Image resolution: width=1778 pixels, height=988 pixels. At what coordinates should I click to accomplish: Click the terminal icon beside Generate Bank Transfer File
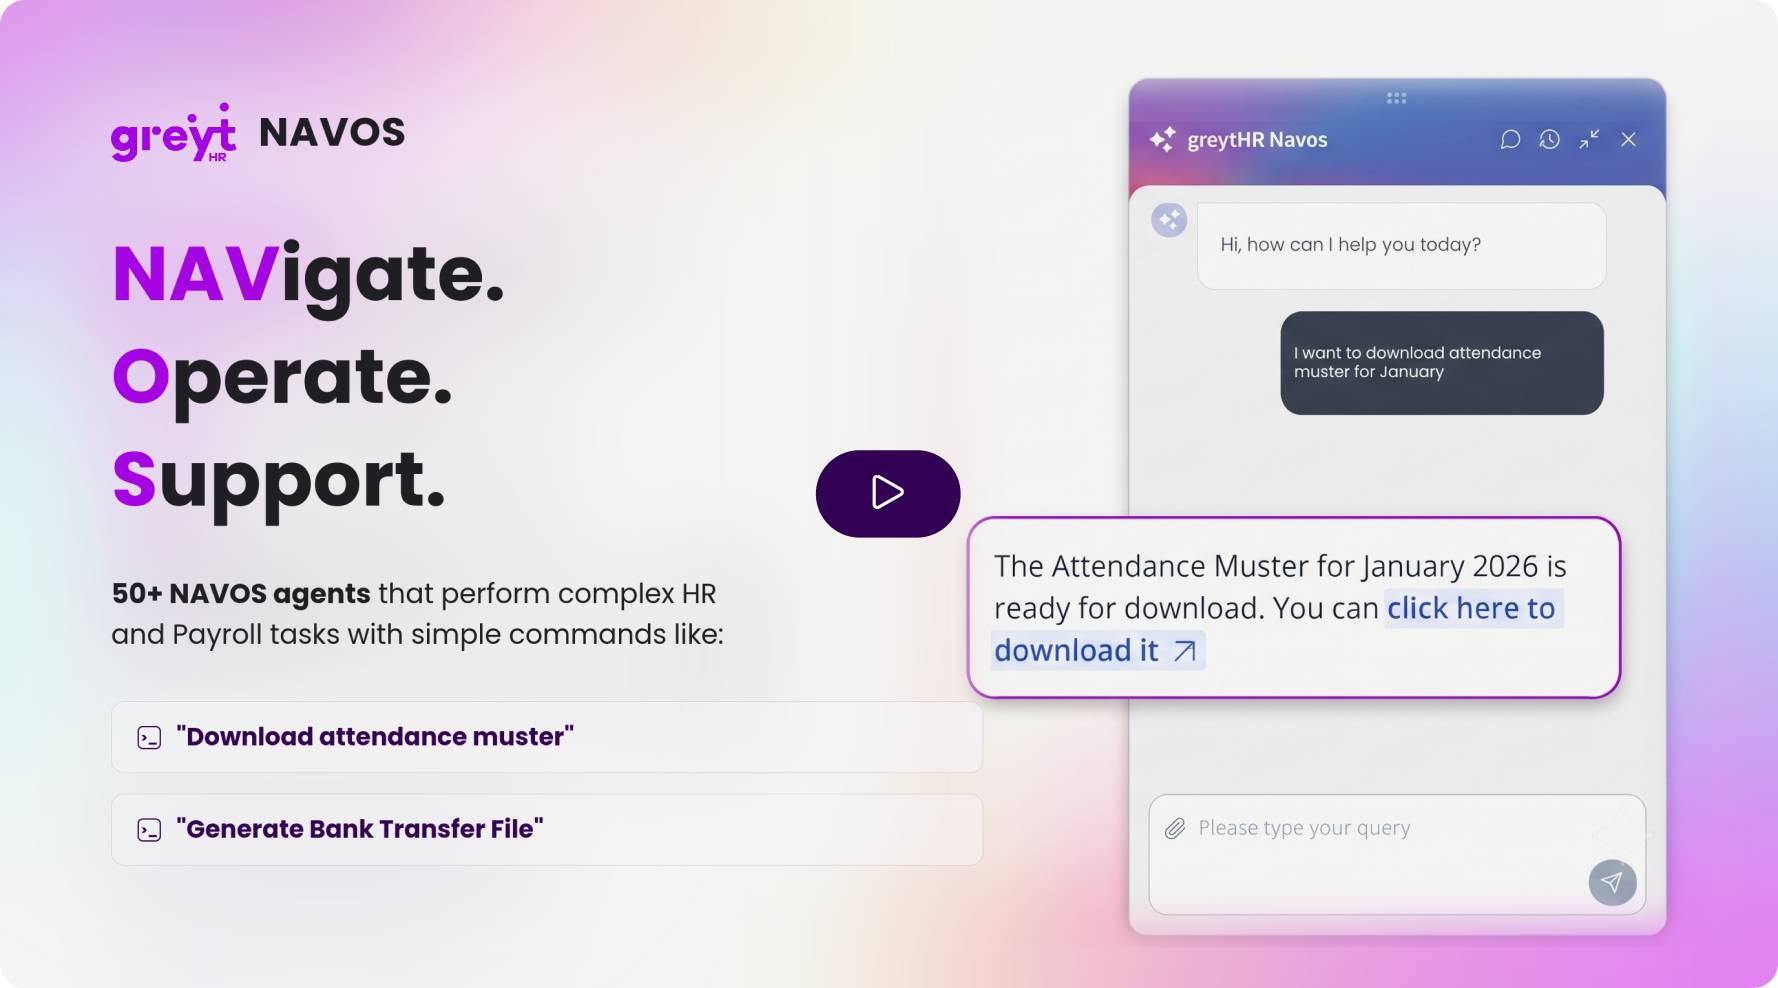[x=149, y=830]
